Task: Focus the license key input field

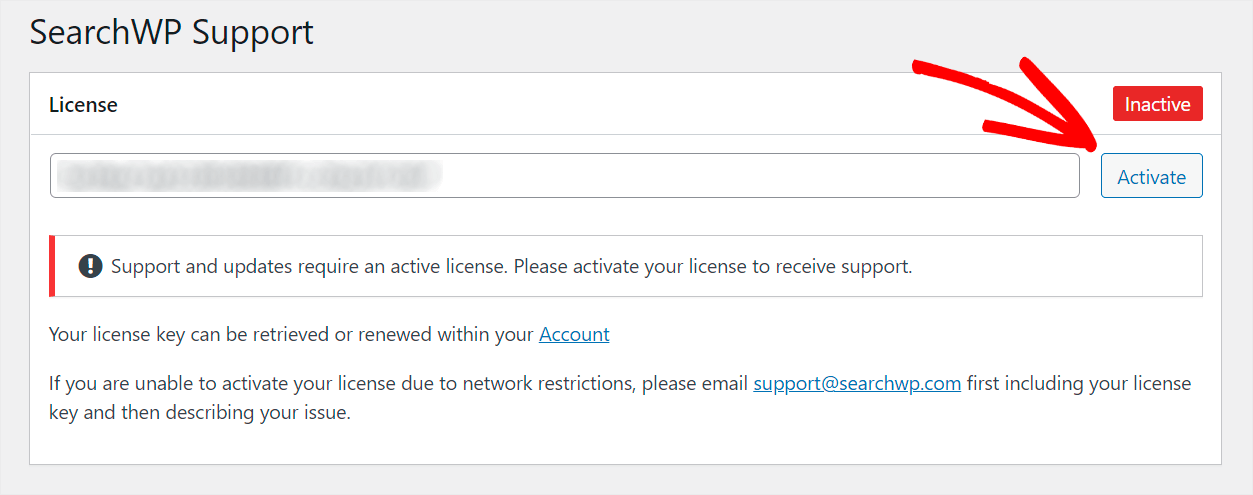Action: [565, 176]
